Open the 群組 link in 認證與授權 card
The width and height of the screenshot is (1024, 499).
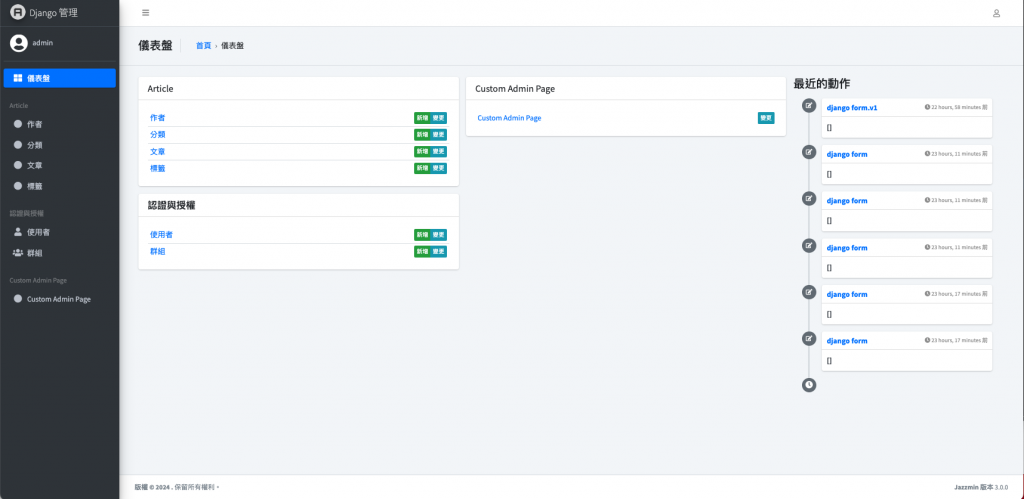pyautogui.click(x=157, y=251)
